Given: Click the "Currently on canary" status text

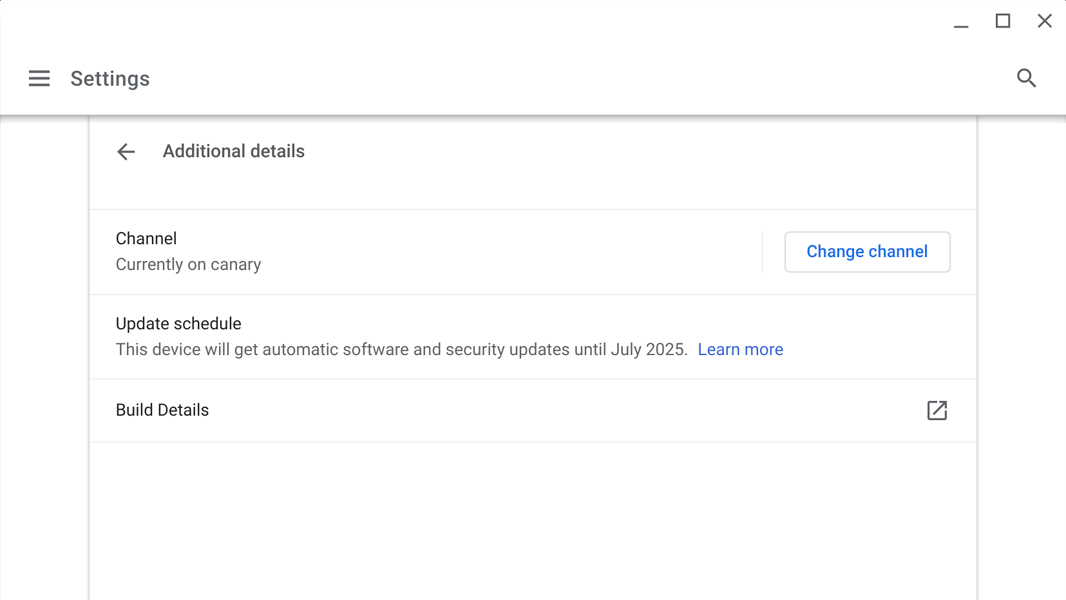Looking at the screenshot, I should [188, 265].
